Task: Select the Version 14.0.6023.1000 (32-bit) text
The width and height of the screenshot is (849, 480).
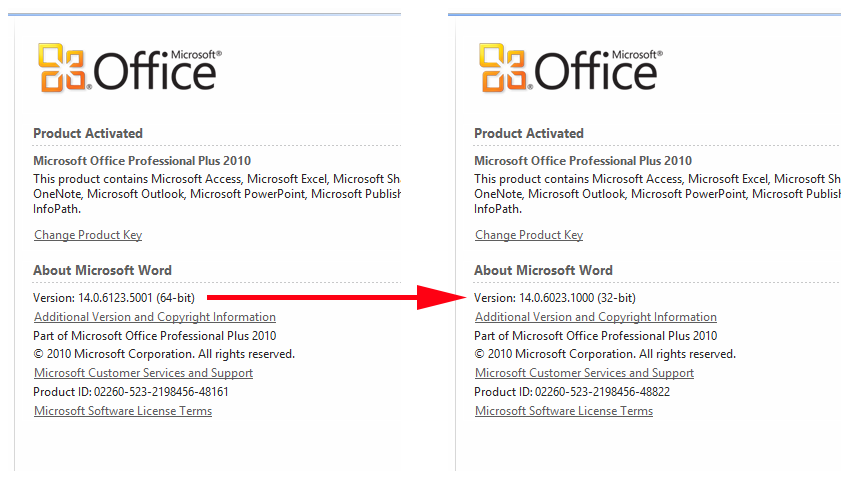Action: tap(555, 298)
